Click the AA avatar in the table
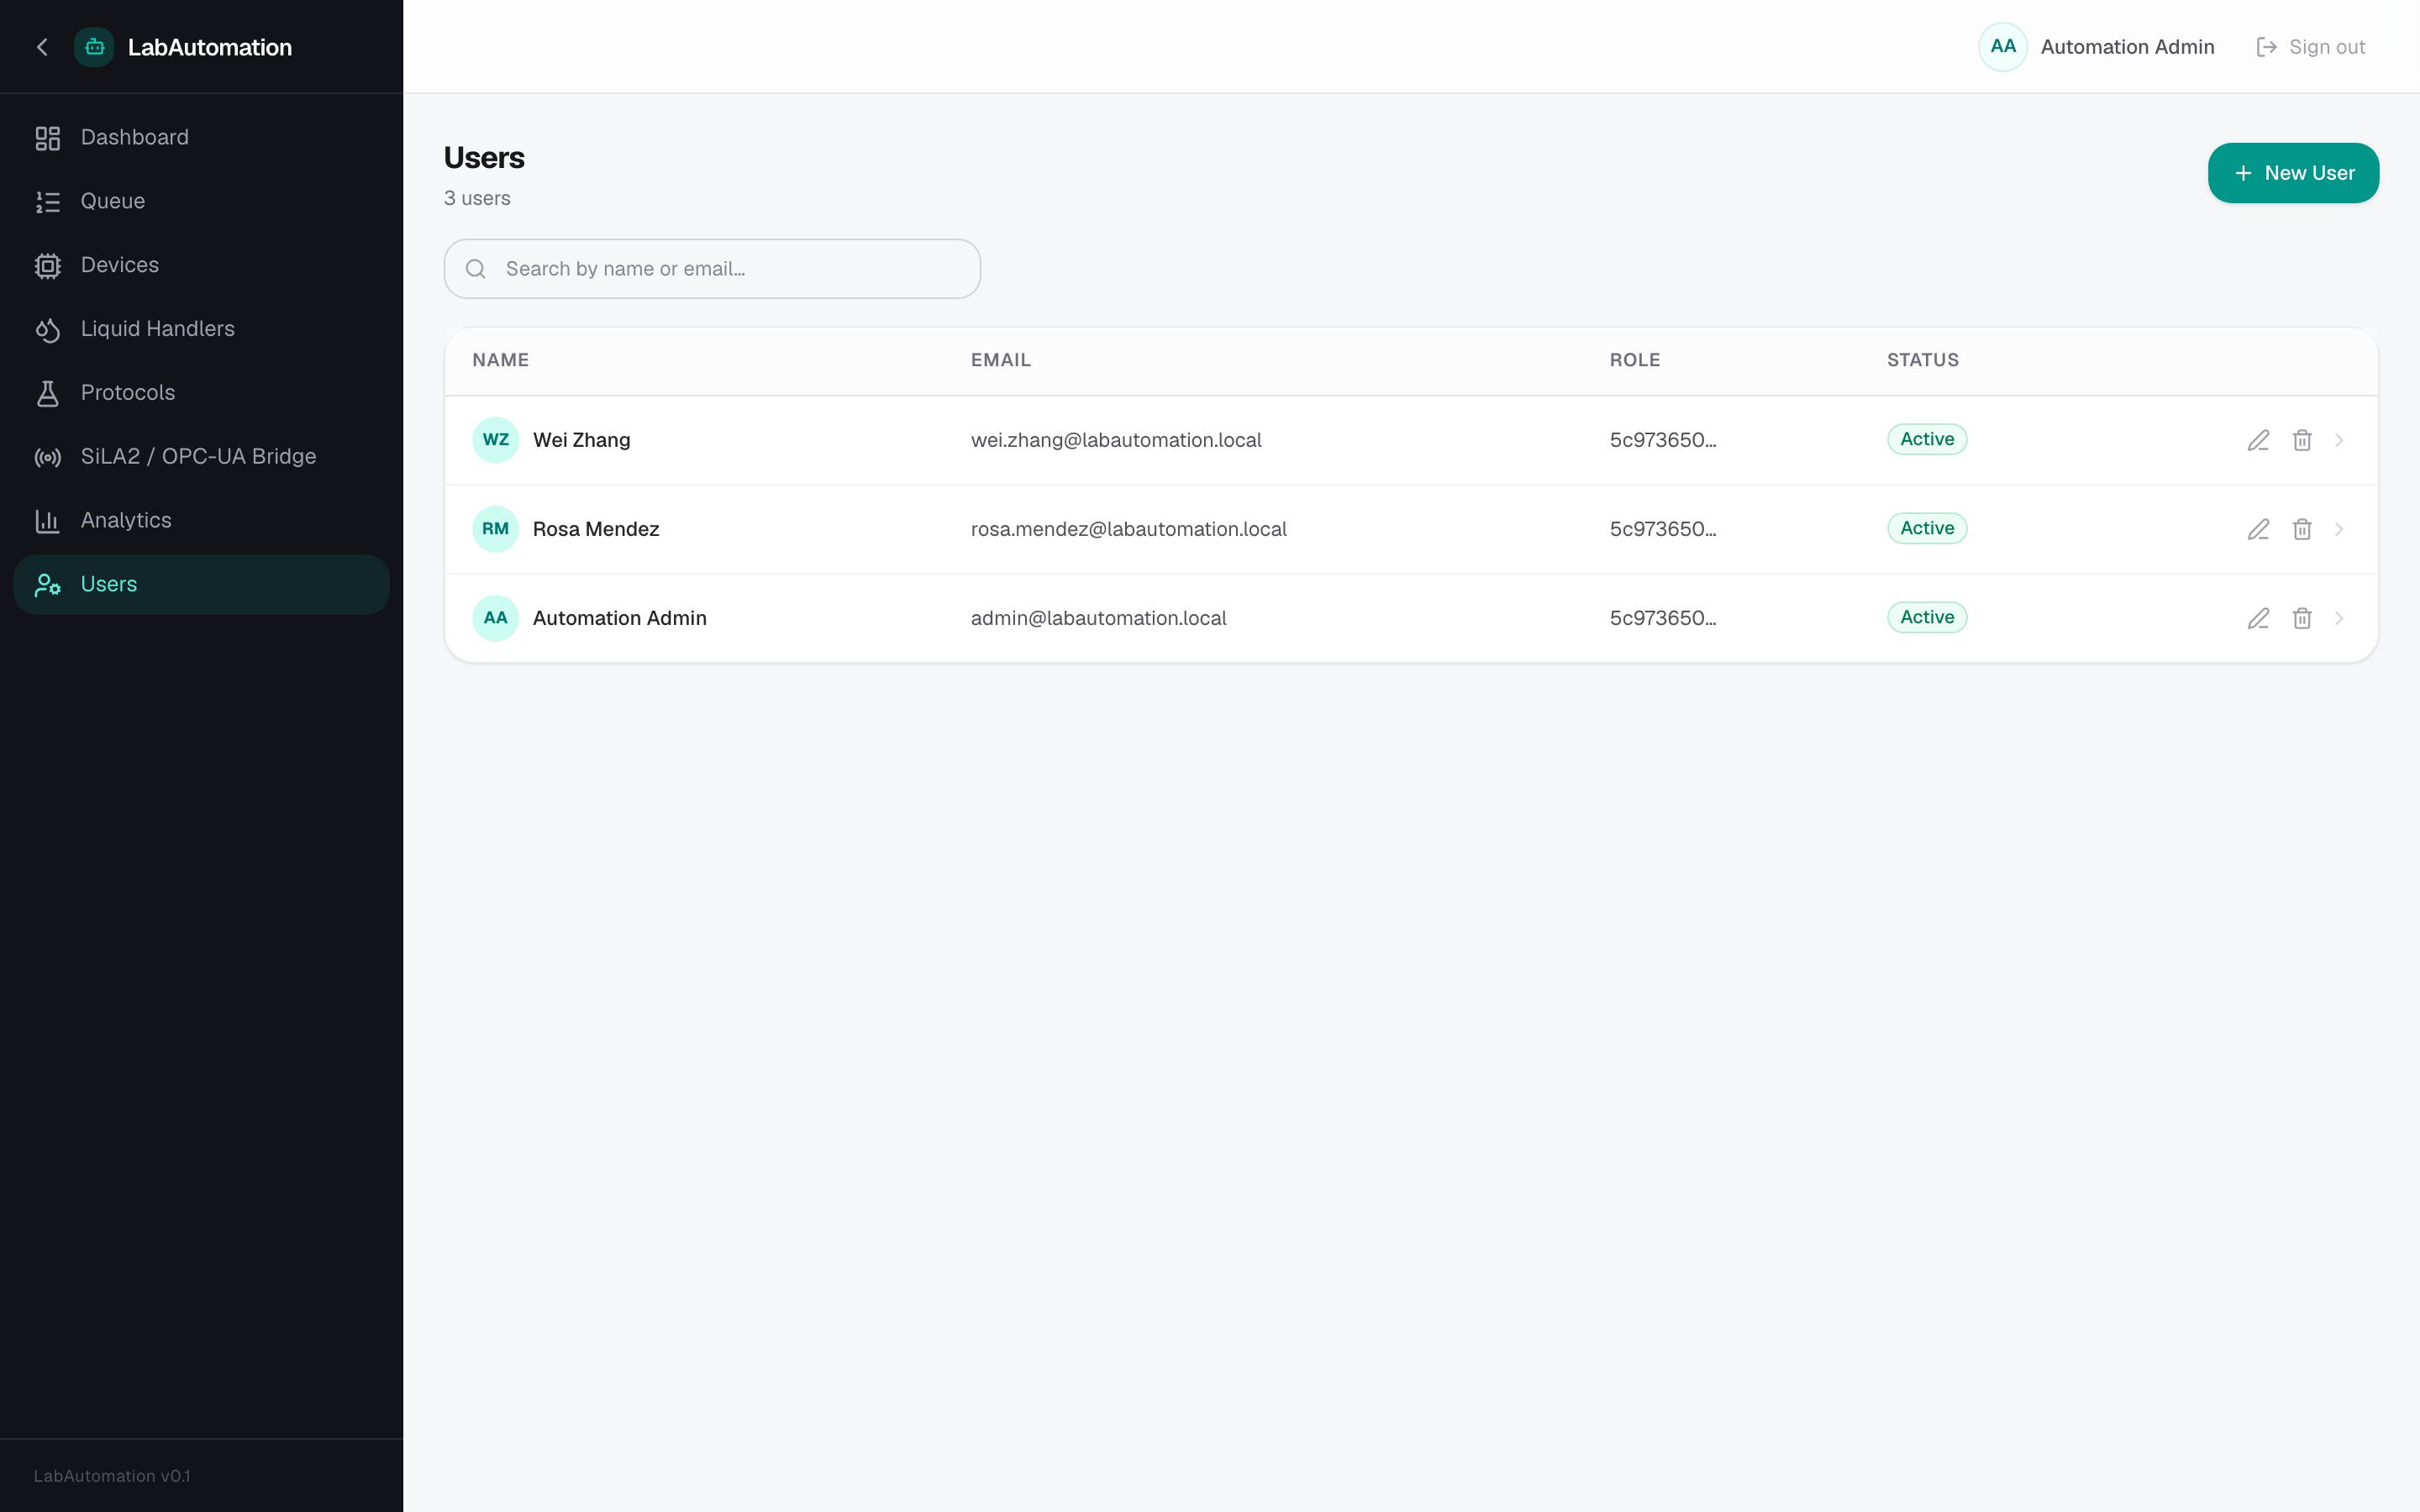The height and width of the screenshot is (1512, 2420). tap(495, 618)
